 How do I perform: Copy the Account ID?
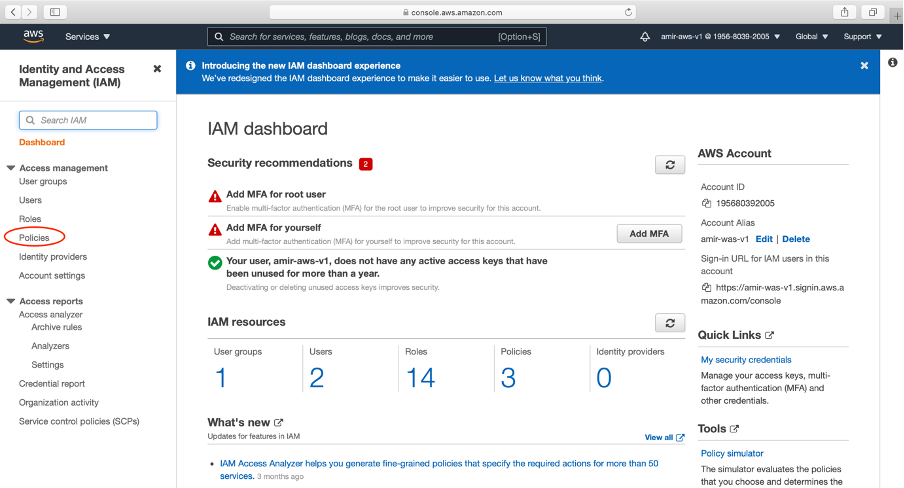pyautogui.click(x=706, y=203)
